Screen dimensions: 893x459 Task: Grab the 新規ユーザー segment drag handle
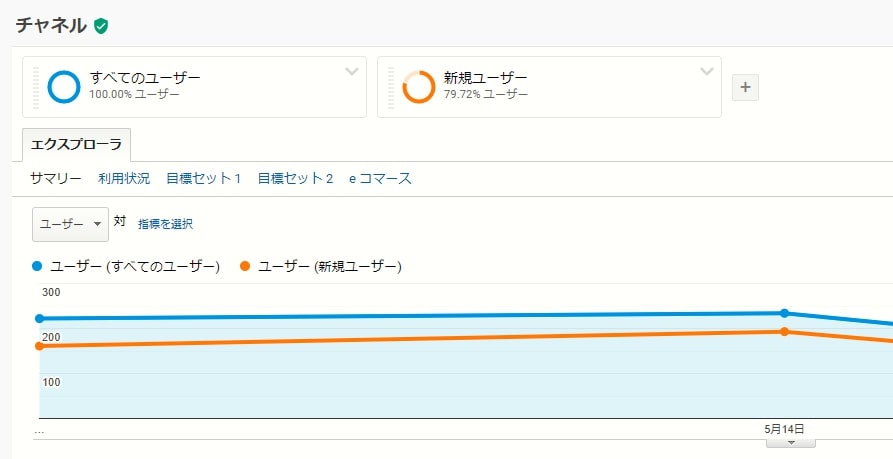(391, 87)
